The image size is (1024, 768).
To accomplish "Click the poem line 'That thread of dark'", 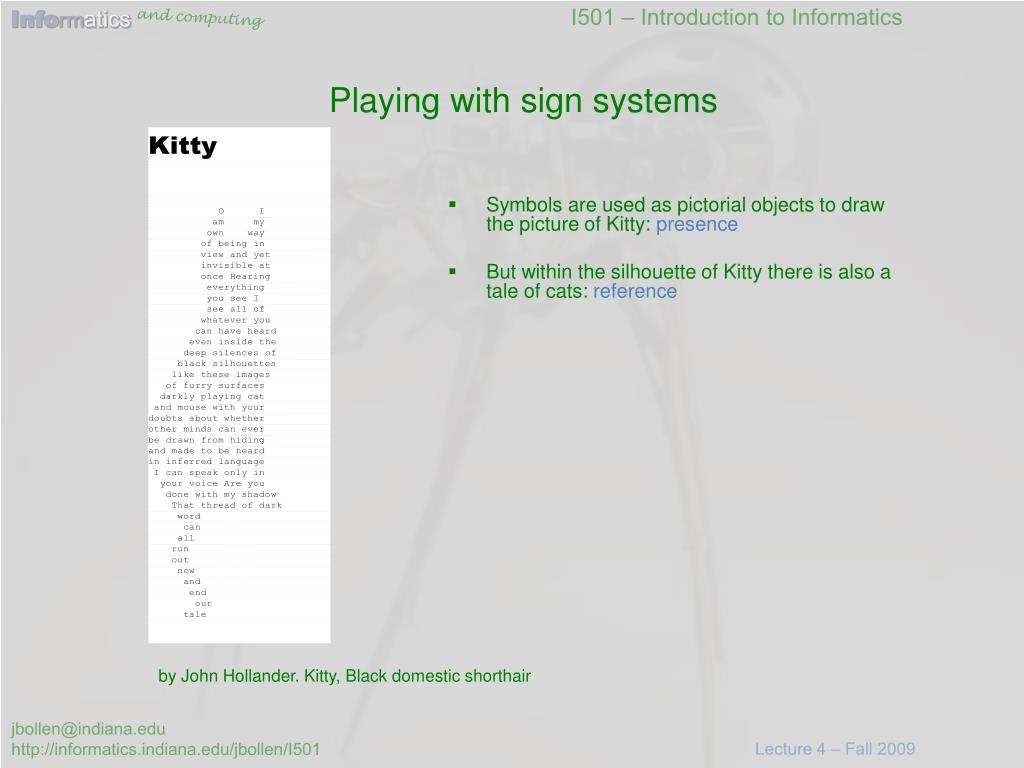I will (227, 505).
